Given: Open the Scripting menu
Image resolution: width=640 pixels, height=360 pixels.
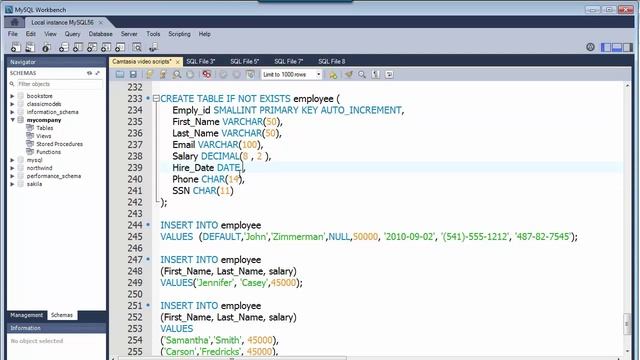Looking at the screenshot, I should click(179, 34).
